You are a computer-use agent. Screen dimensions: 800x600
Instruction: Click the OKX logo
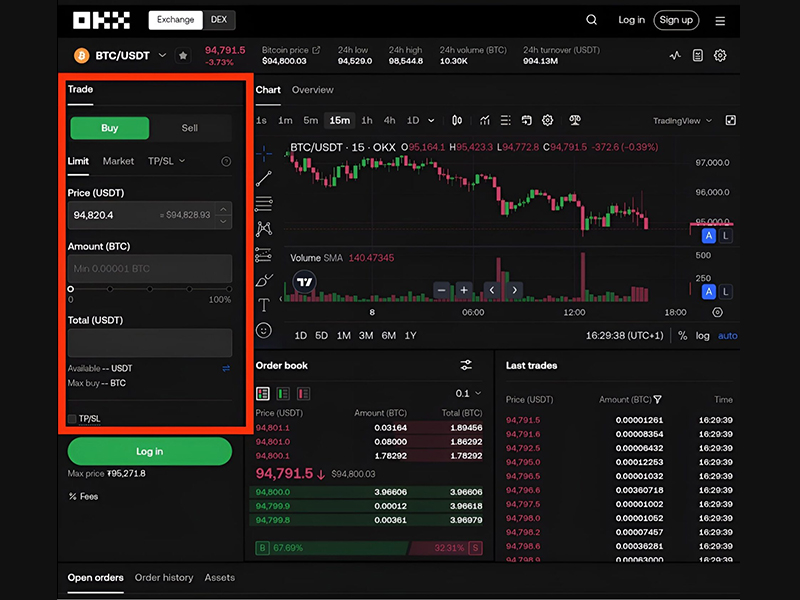click(x=101, y=20)
